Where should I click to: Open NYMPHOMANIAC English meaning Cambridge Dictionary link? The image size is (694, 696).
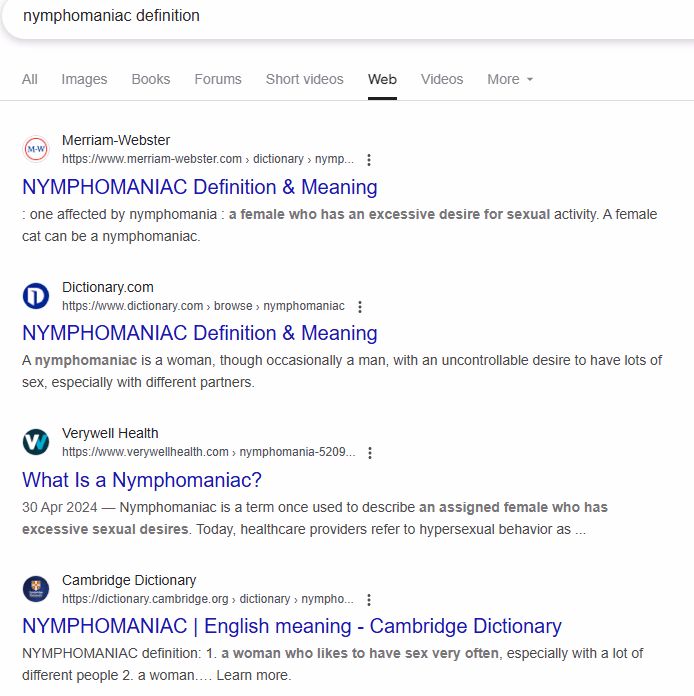(292, 626)
